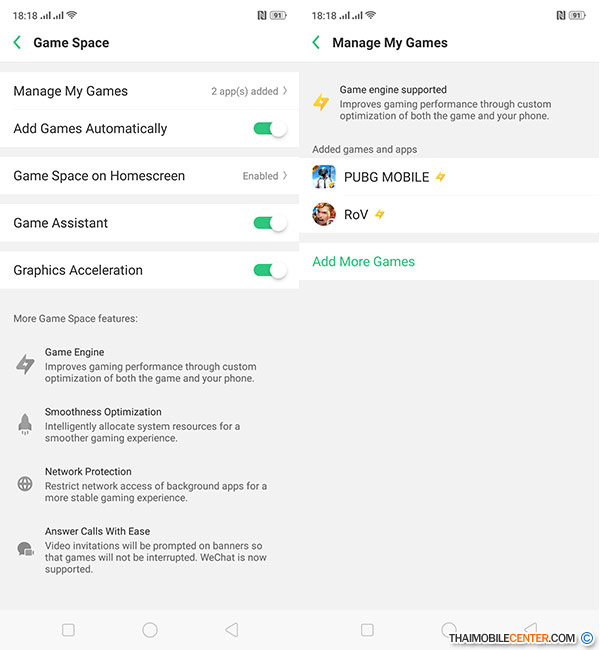Go back from Game Space screen
The image size is (600, 650).
tap(17, 43)
